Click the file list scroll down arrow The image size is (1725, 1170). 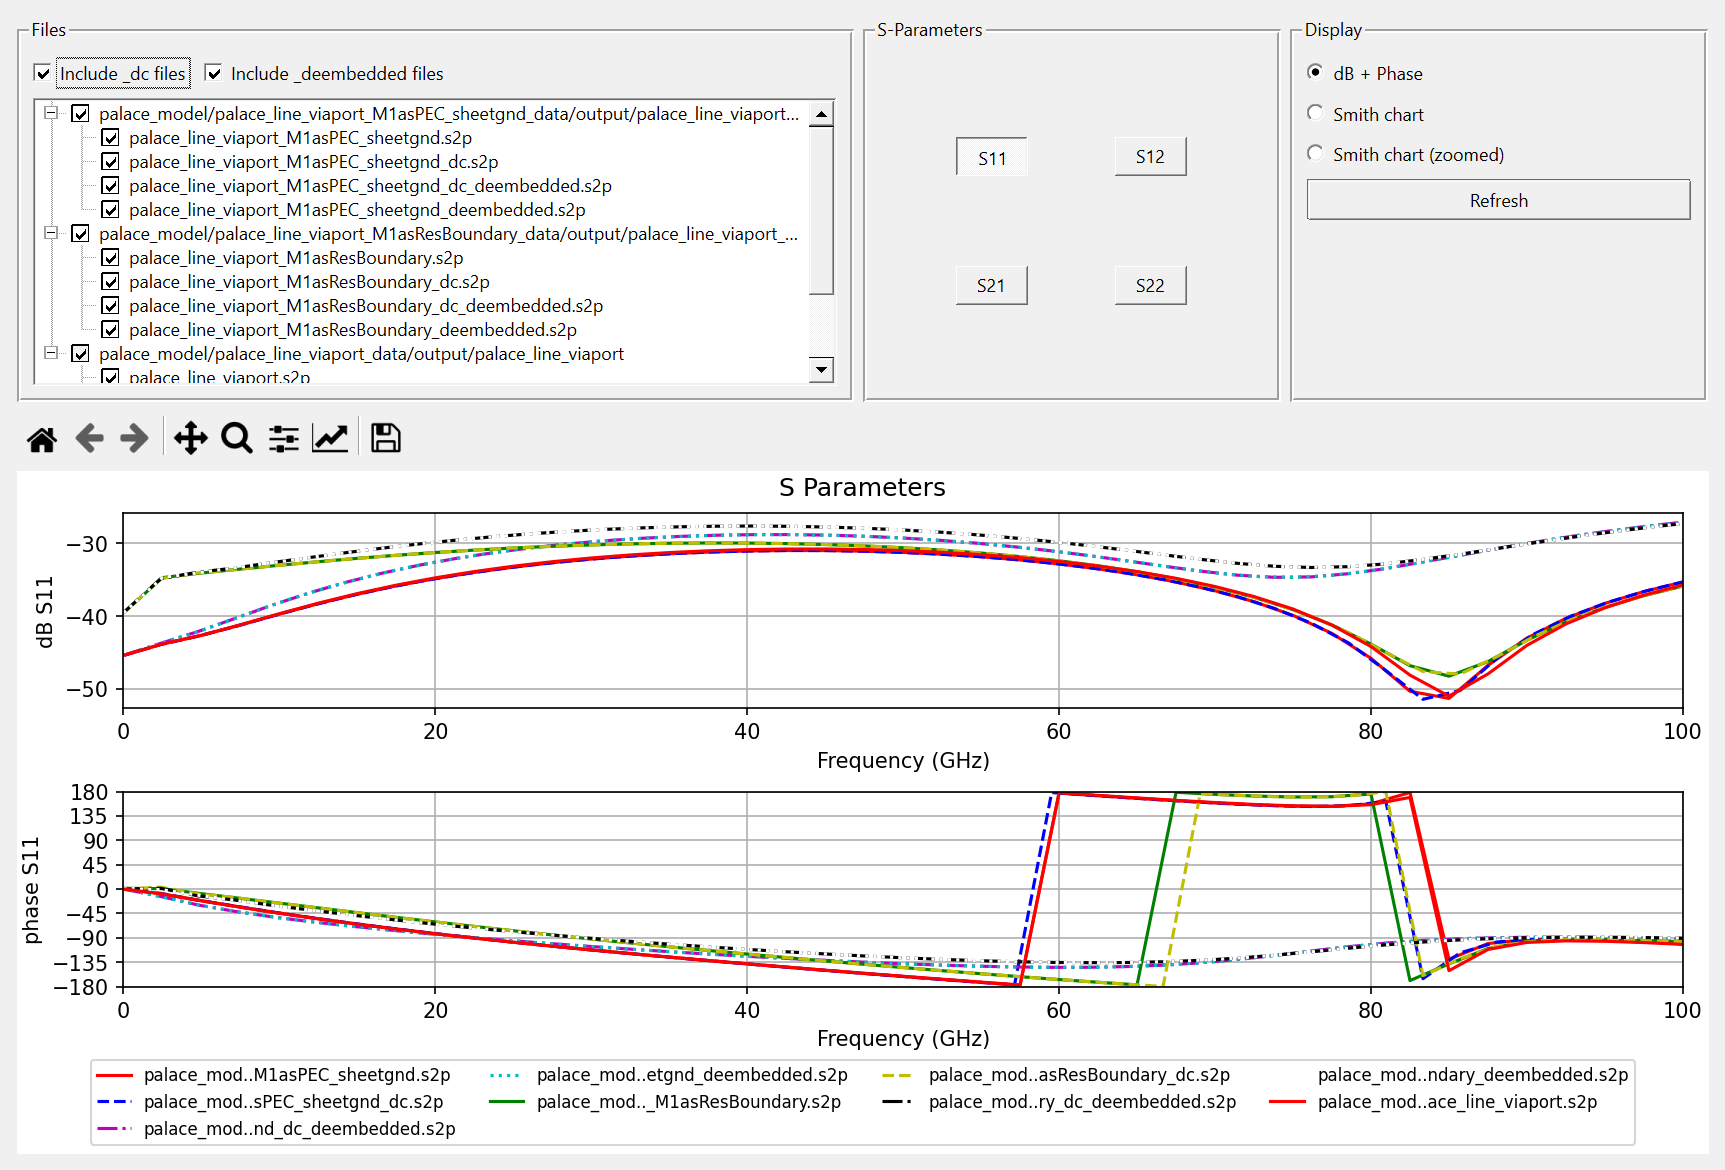[x=821, y=370]
